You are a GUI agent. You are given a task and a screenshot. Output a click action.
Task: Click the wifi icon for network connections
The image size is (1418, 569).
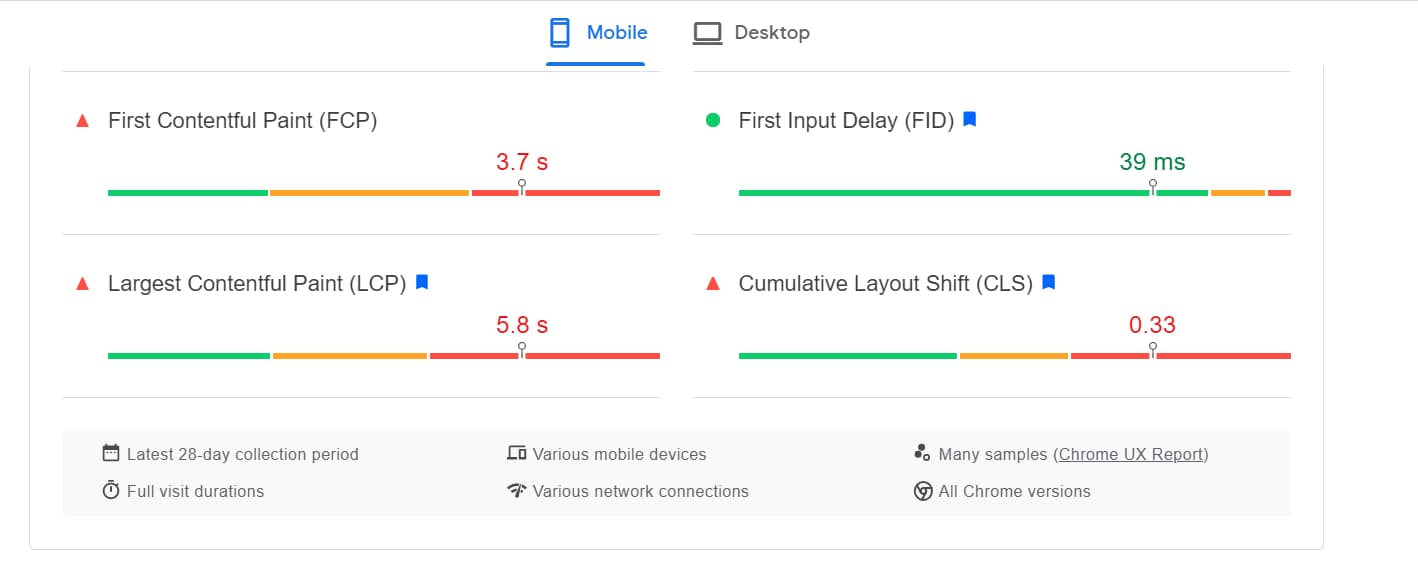pos(517,491)
